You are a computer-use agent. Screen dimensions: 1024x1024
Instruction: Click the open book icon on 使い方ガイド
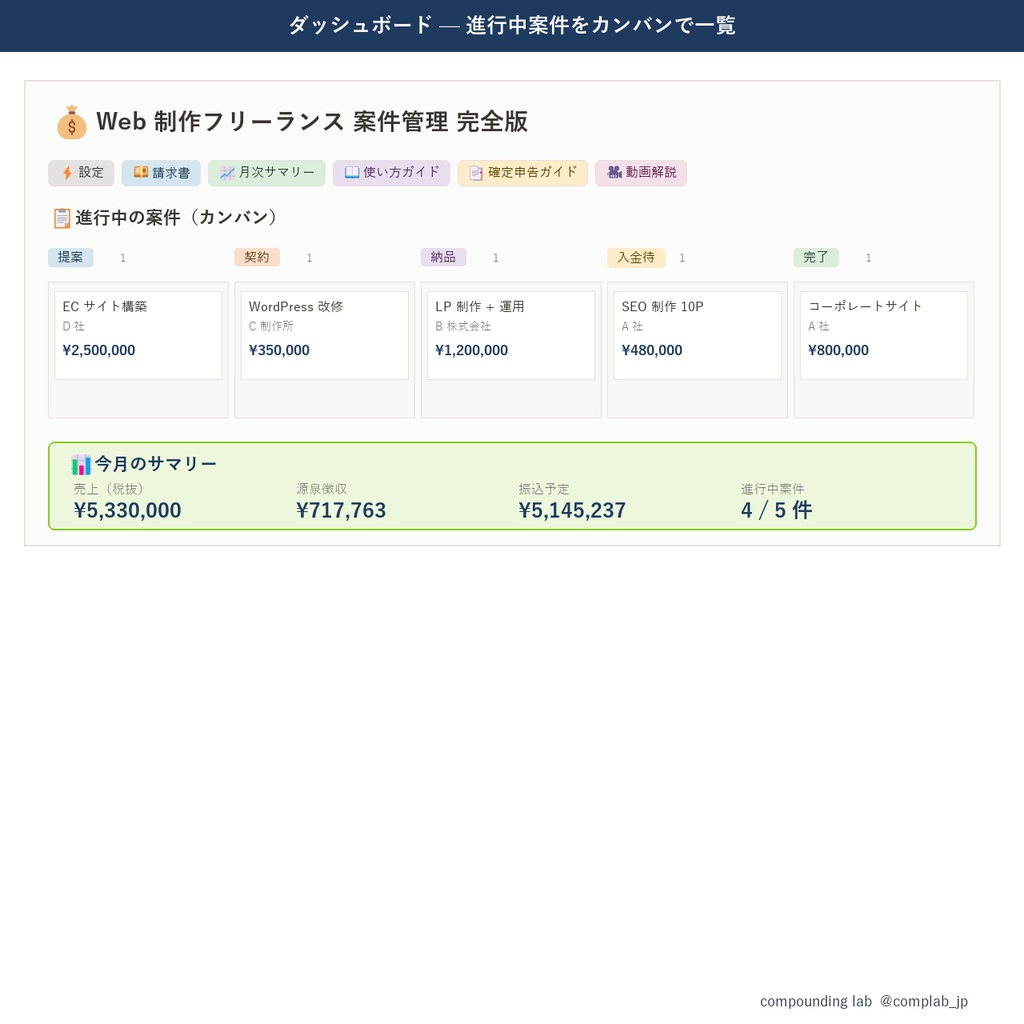tap(352, 172)
